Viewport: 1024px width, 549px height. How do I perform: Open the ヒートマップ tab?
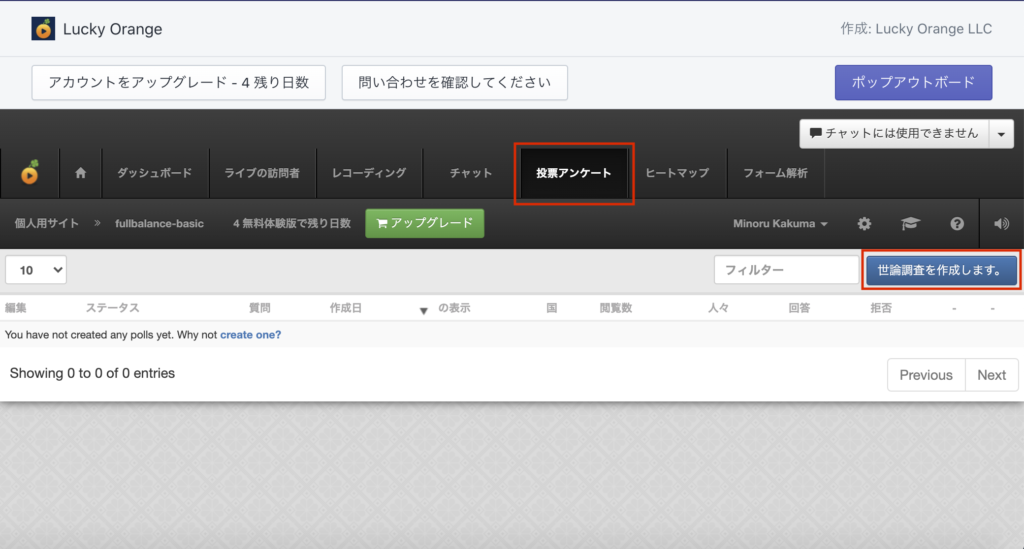tap(677, 173)
